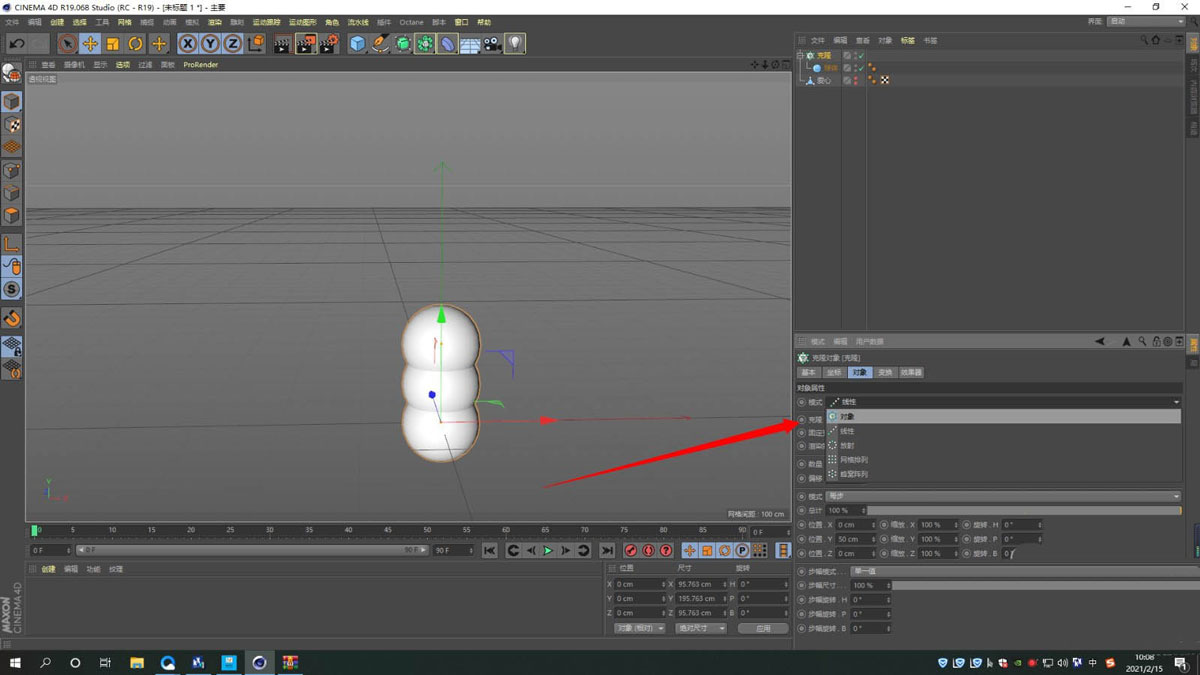The width and height of the screenshot is (1200, 675).
Task: Toggle the X axis lock
Action: click(x=188, y=44)
